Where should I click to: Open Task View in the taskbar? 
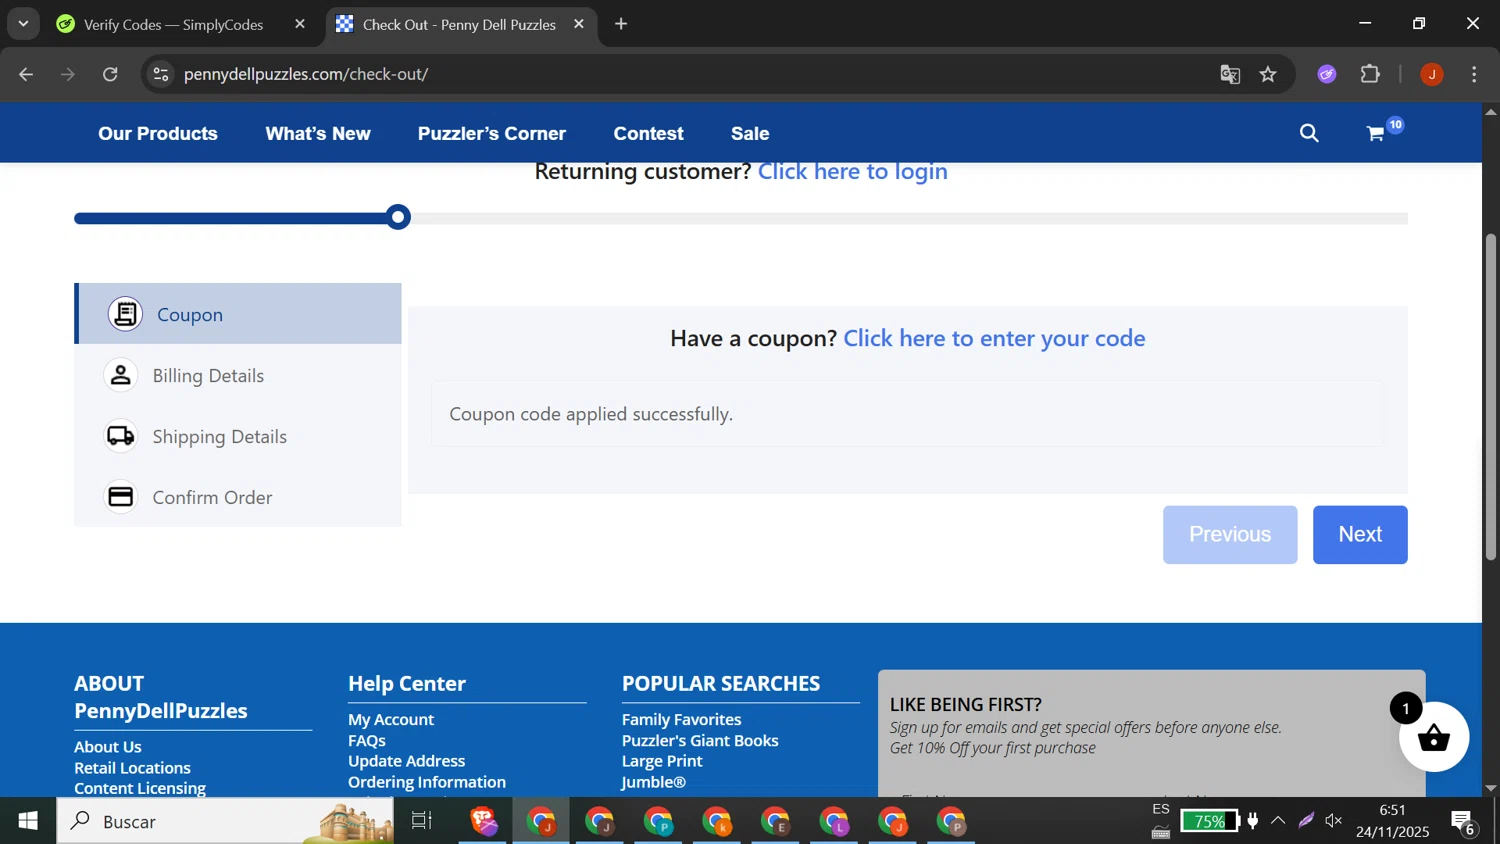[x=422, y=821]
